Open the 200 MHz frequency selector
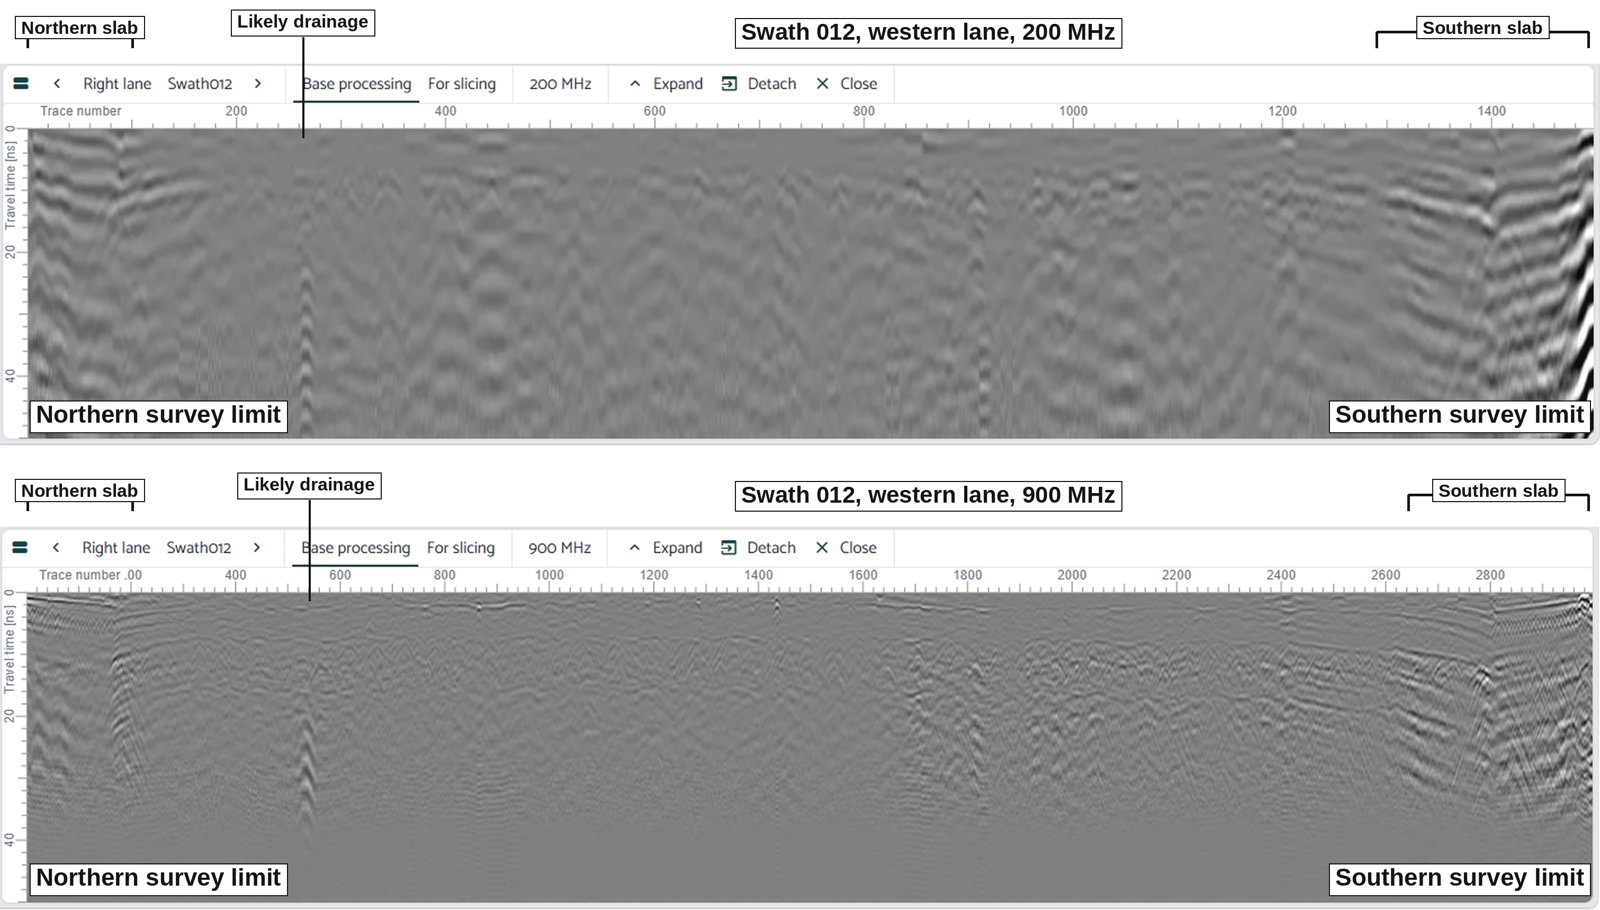Image resolution: width=1600 pixels, height=910 pixels. click(x=561, y=84)
